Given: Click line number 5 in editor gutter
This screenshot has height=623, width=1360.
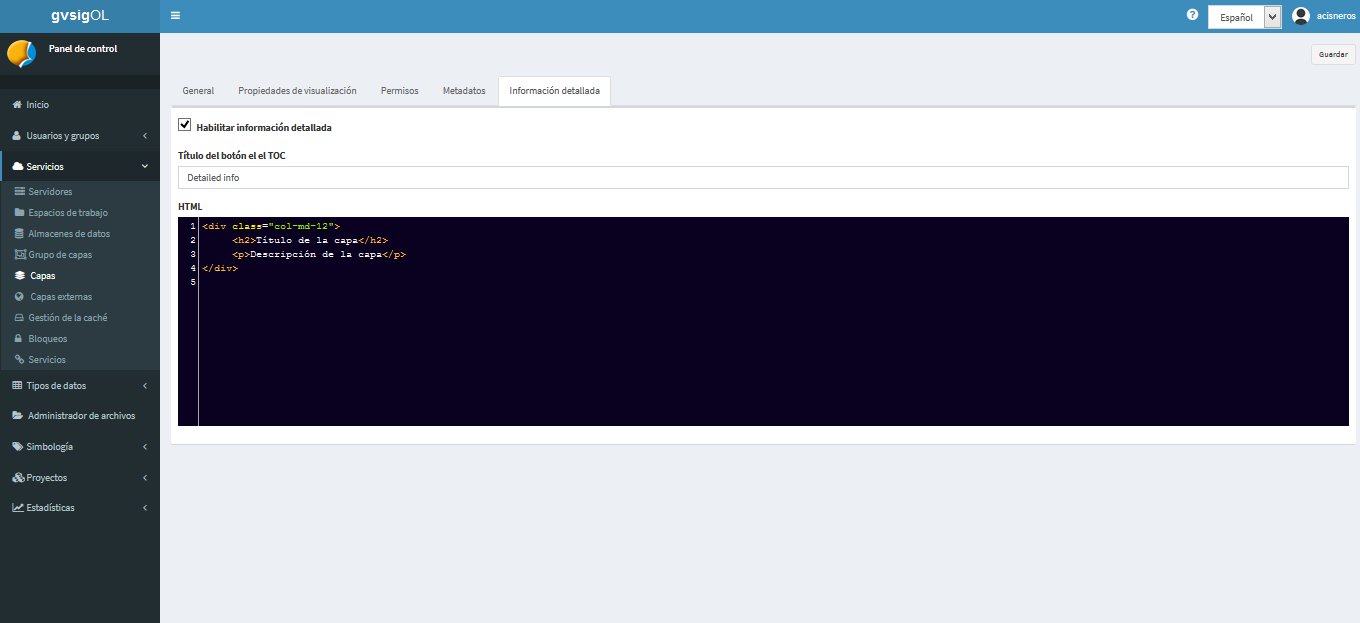Looking at the screenshot, I should pyautogui.click(x=192, y=283).
